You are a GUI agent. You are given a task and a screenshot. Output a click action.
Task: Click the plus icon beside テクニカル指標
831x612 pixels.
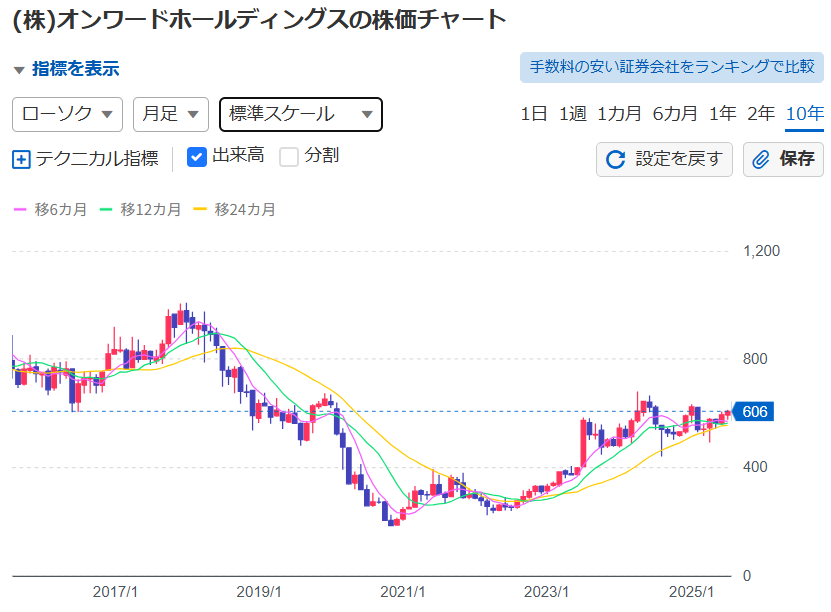coord(21,159)
